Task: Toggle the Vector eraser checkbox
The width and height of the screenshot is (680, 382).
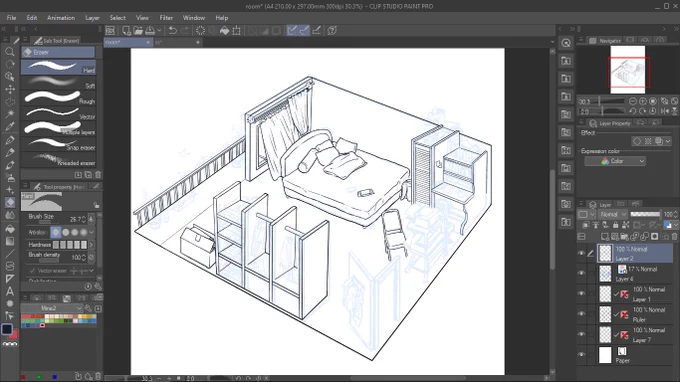Action: [33, 271]
